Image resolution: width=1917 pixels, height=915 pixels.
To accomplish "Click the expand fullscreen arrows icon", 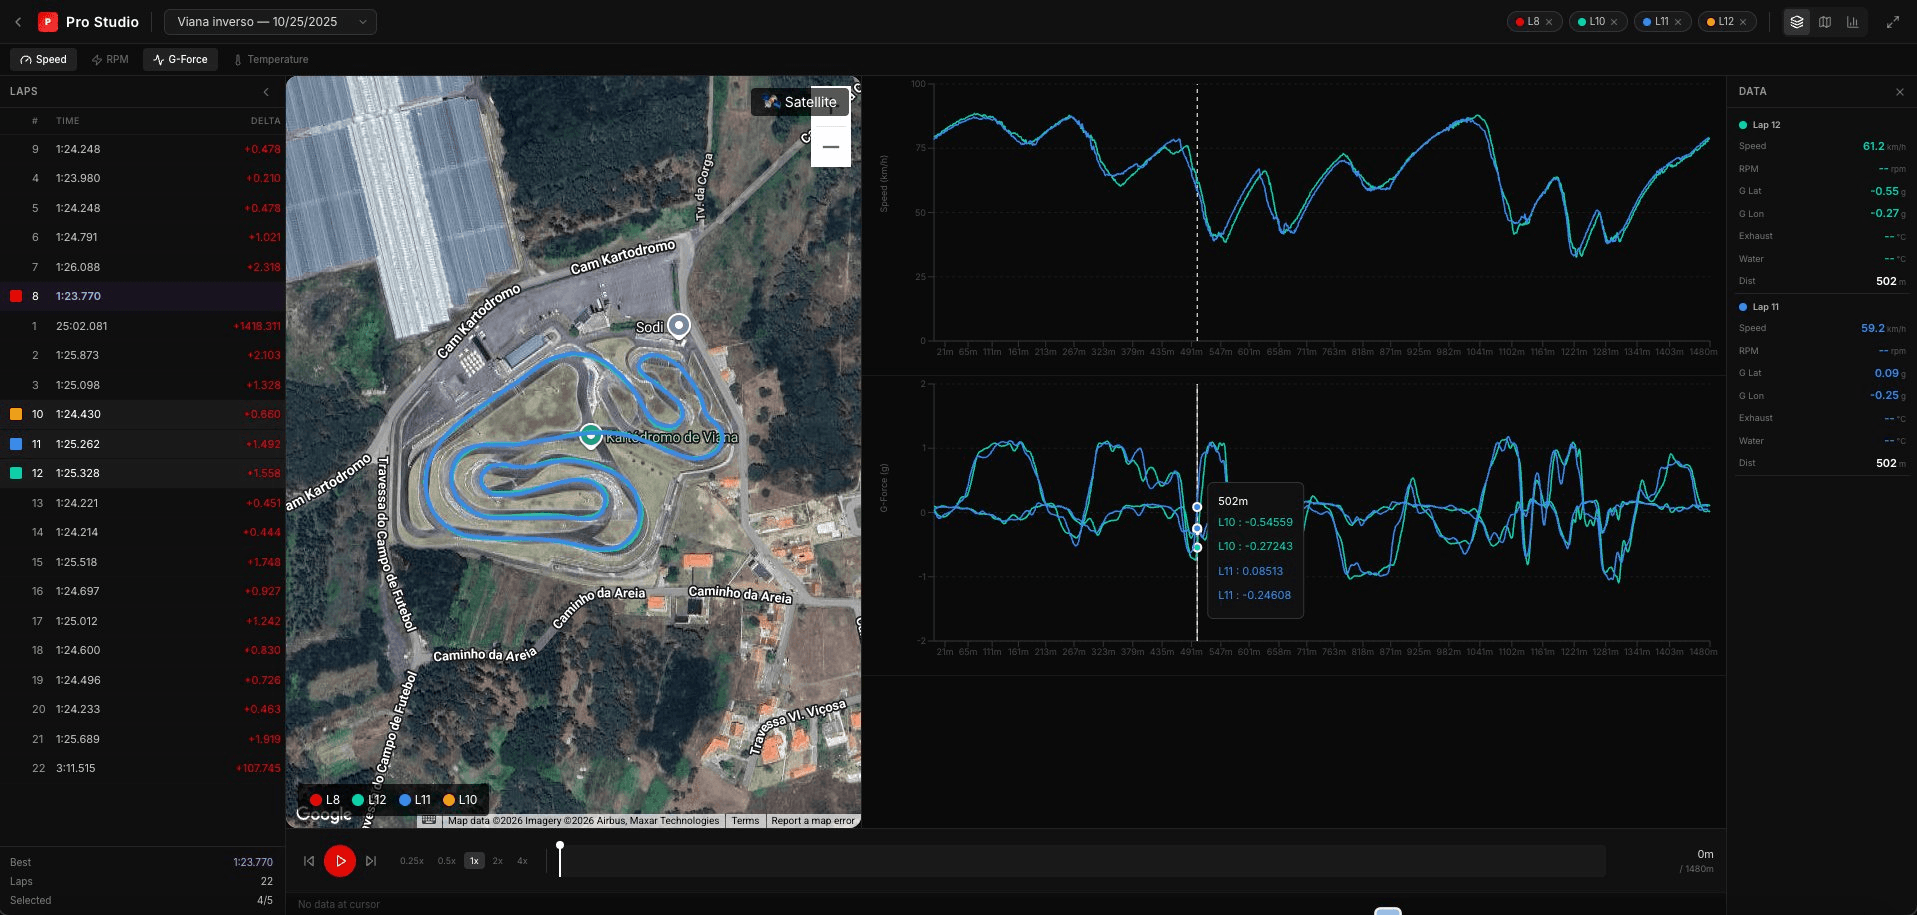I will (x=1892, y=22).
